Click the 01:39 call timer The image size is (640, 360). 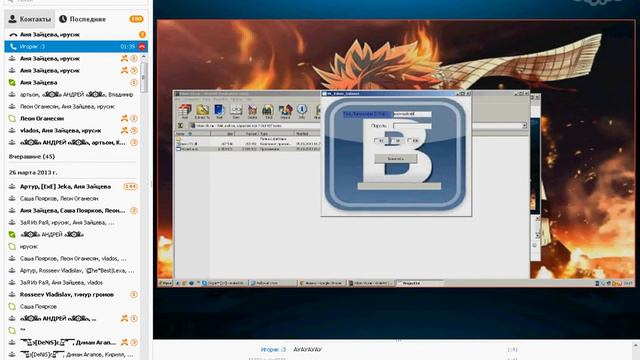coord(128,47)
